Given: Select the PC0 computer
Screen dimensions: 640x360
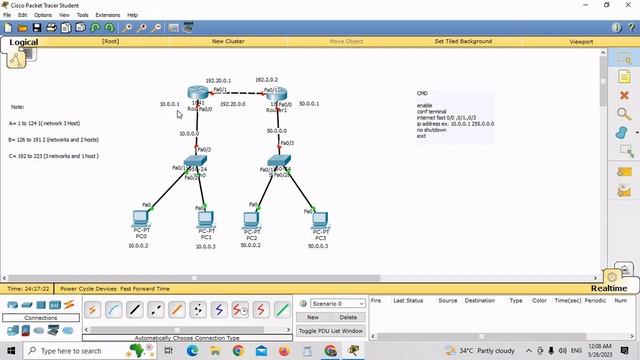Looking at the screenshot, I should point(141,218).
